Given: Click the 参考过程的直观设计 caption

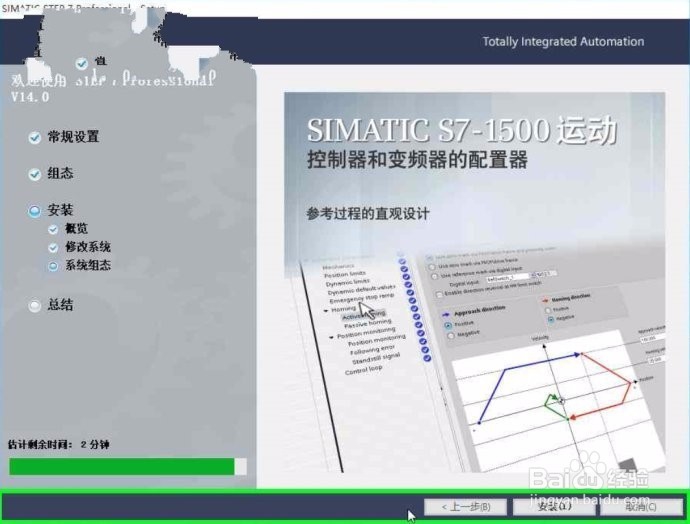Looking at the screenshot, I should coord(368,214).
